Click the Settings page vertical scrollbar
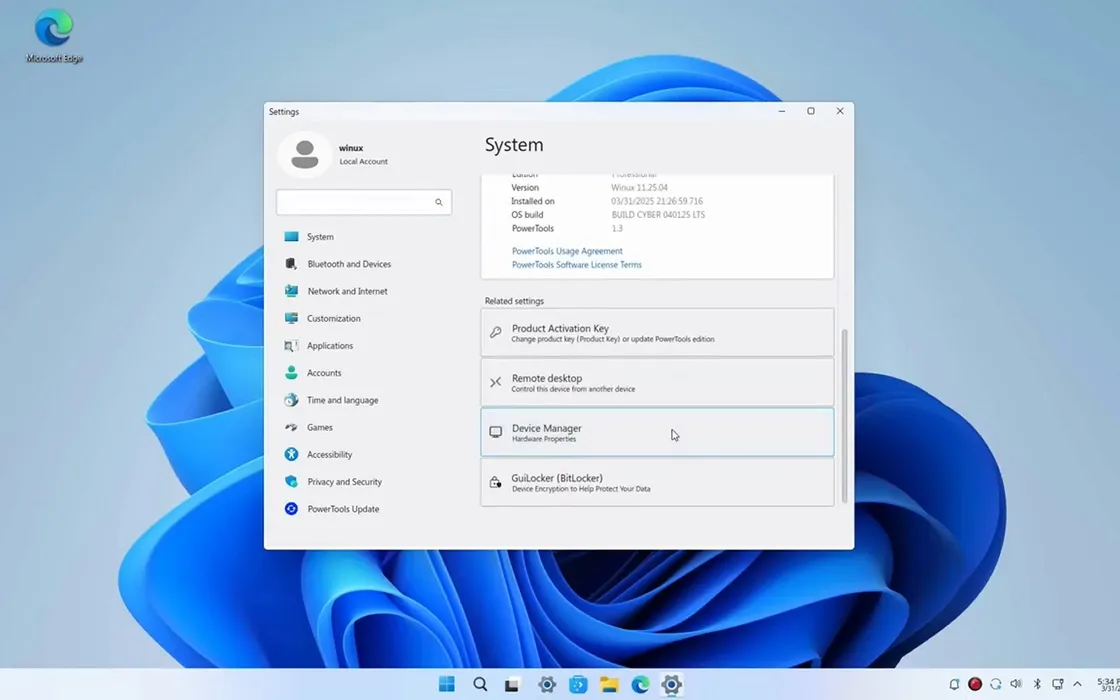 pyautogui.click(x=844, y=416)
